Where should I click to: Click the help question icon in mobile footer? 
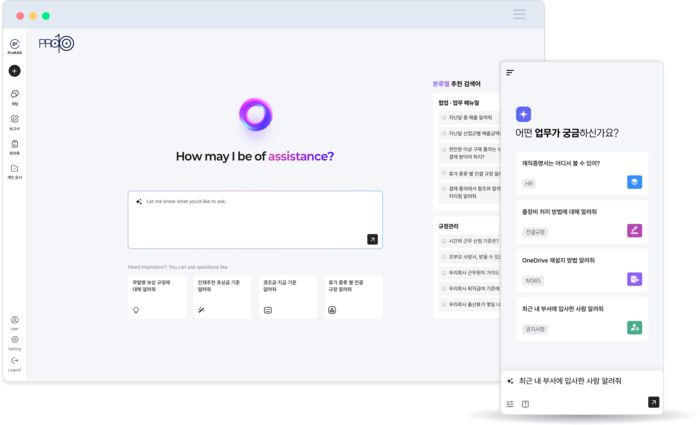click(x=525, y=404)
